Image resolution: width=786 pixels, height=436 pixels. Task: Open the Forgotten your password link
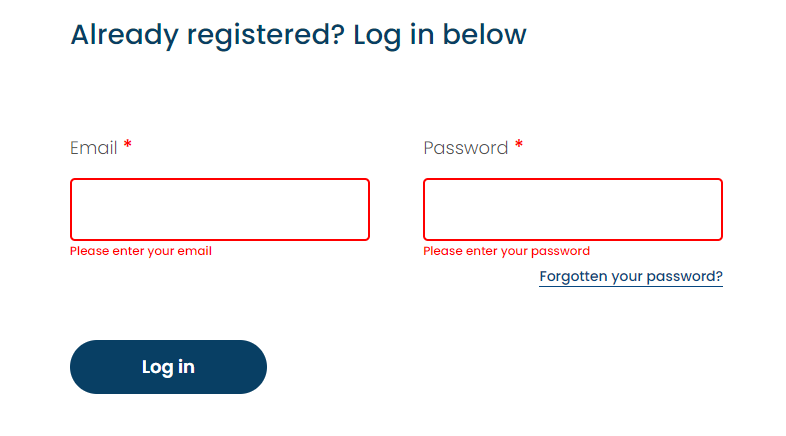click(630, 276)
